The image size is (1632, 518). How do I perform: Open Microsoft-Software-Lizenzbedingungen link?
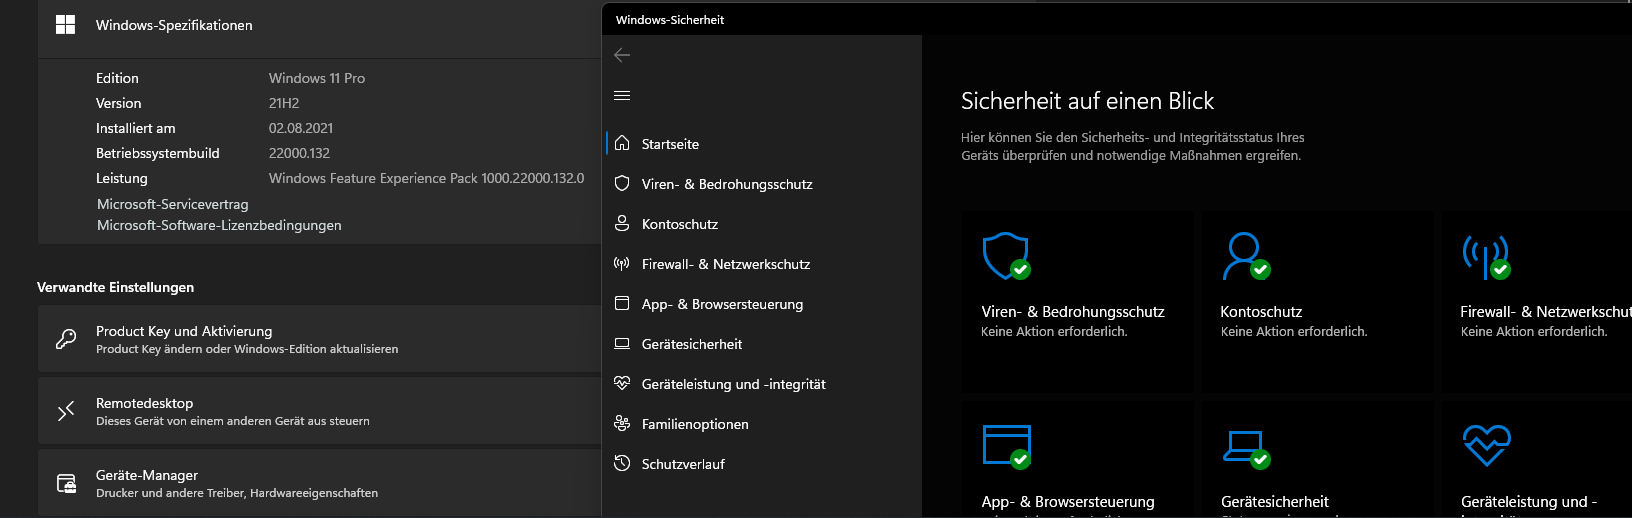pyautogui.click(x=219, y=226)
